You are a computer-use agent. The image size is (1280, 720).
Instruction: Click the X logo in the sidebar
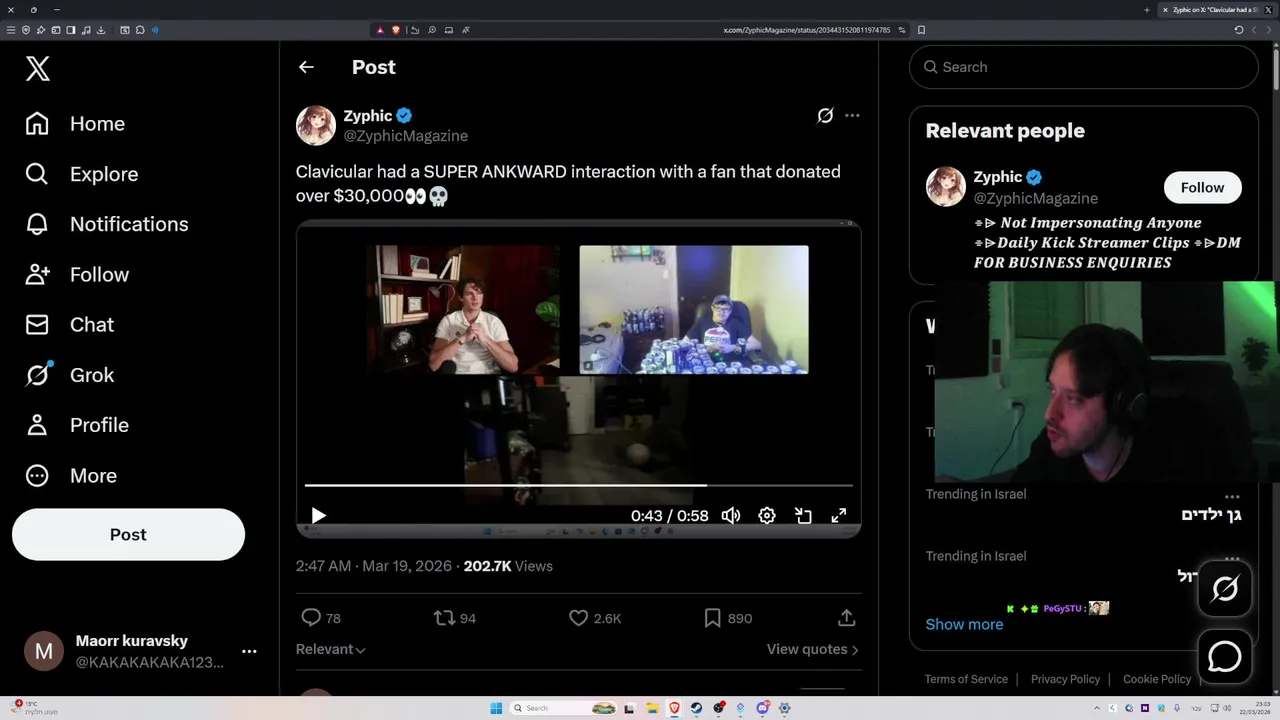(x=37, y=68)
